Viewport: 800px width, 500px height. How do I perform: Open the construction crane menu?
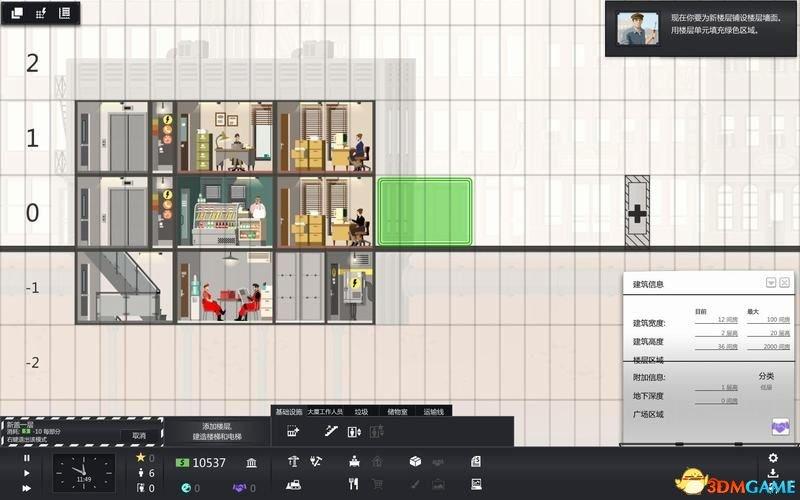[293, 462]
